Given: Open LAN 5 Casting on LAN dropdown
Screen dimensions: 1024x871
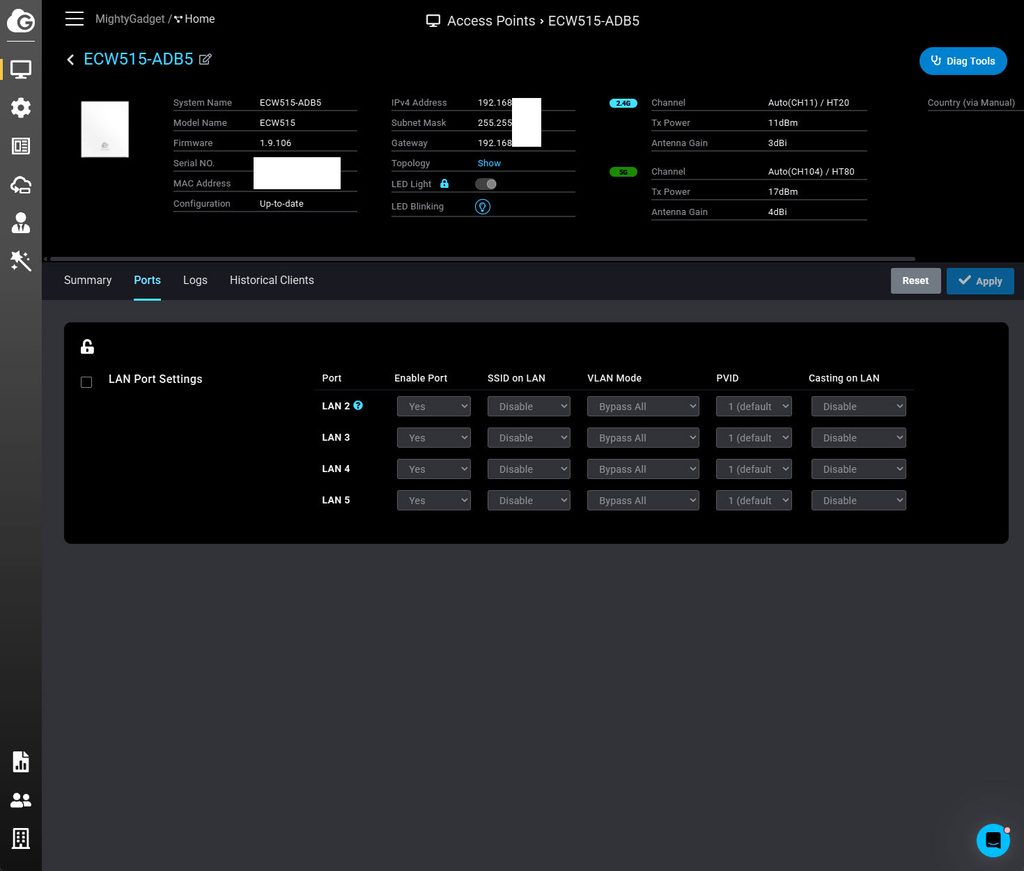Looking at the screenshot, I should tap(858, 500).
